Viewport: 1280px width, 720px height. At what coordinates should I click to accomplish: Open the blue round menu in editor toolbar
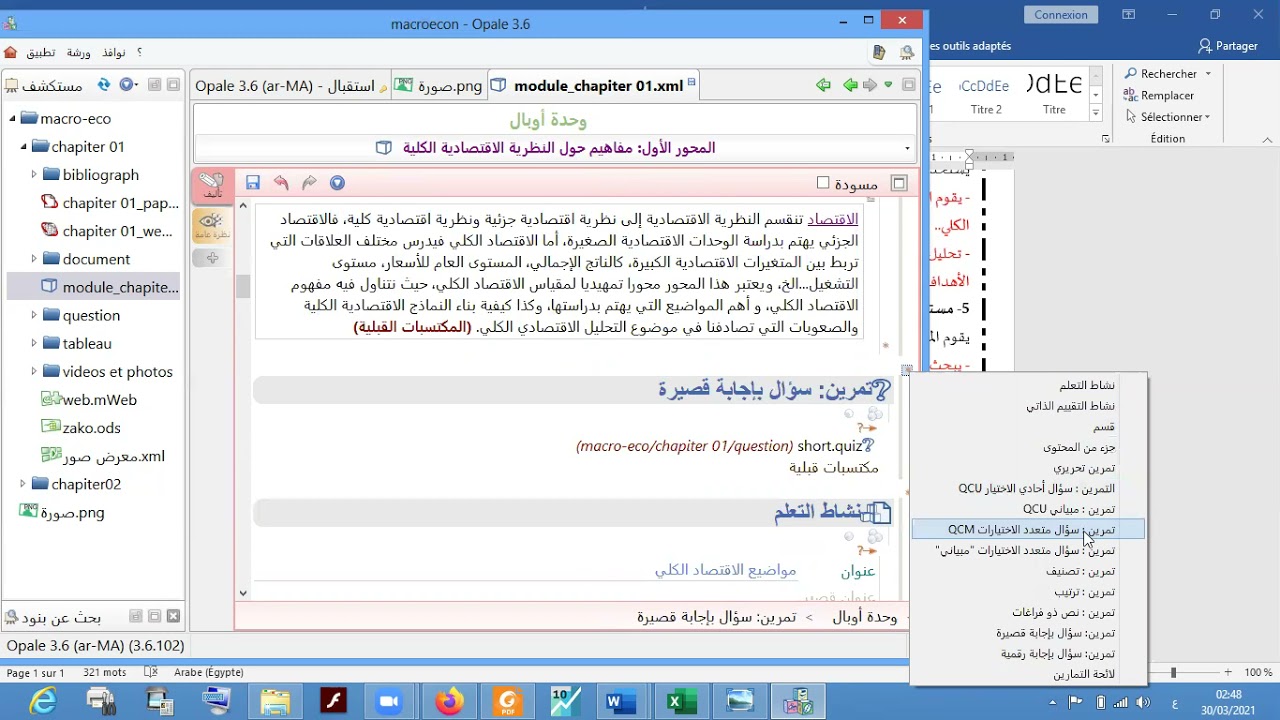[337, 183]
